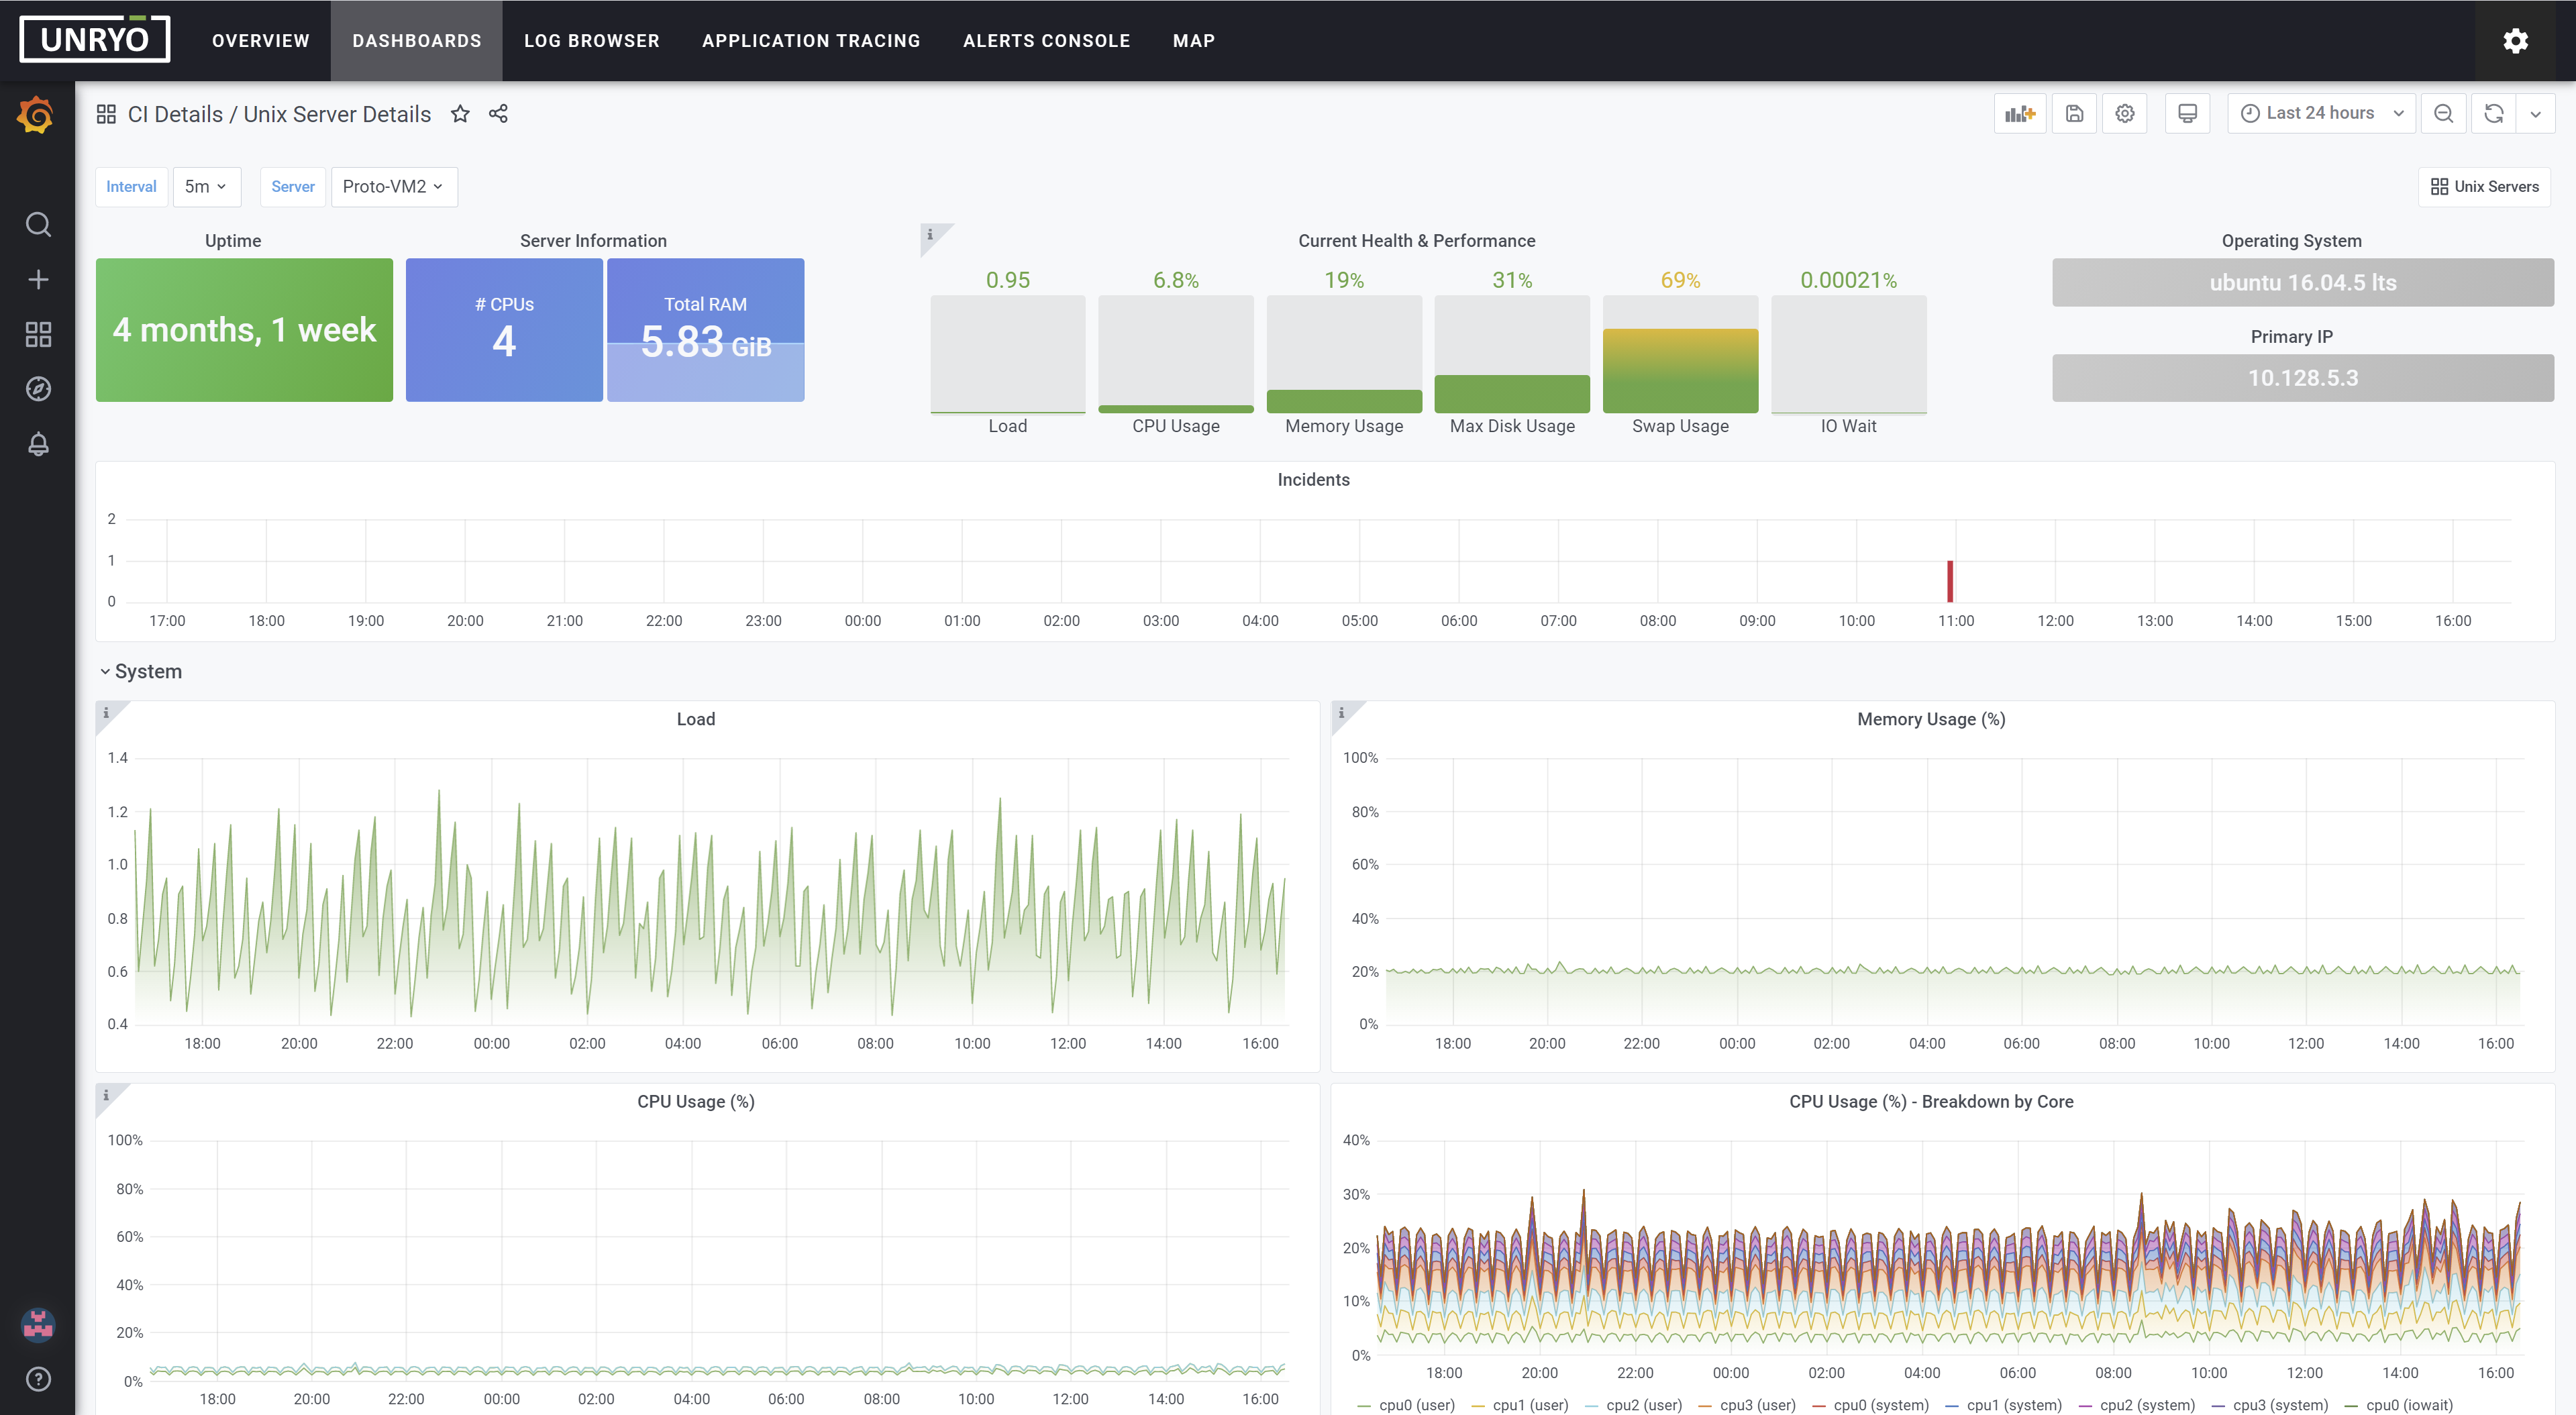Click the info icon on CPU Usage panel
This screenshot has width=2576, height=1415.
pyautogui.click(x=106, y=1095)
